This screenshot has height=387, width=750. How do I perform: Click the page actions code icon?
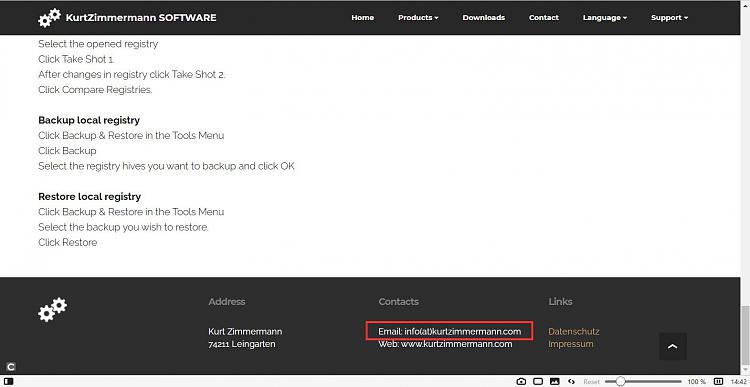571,381
